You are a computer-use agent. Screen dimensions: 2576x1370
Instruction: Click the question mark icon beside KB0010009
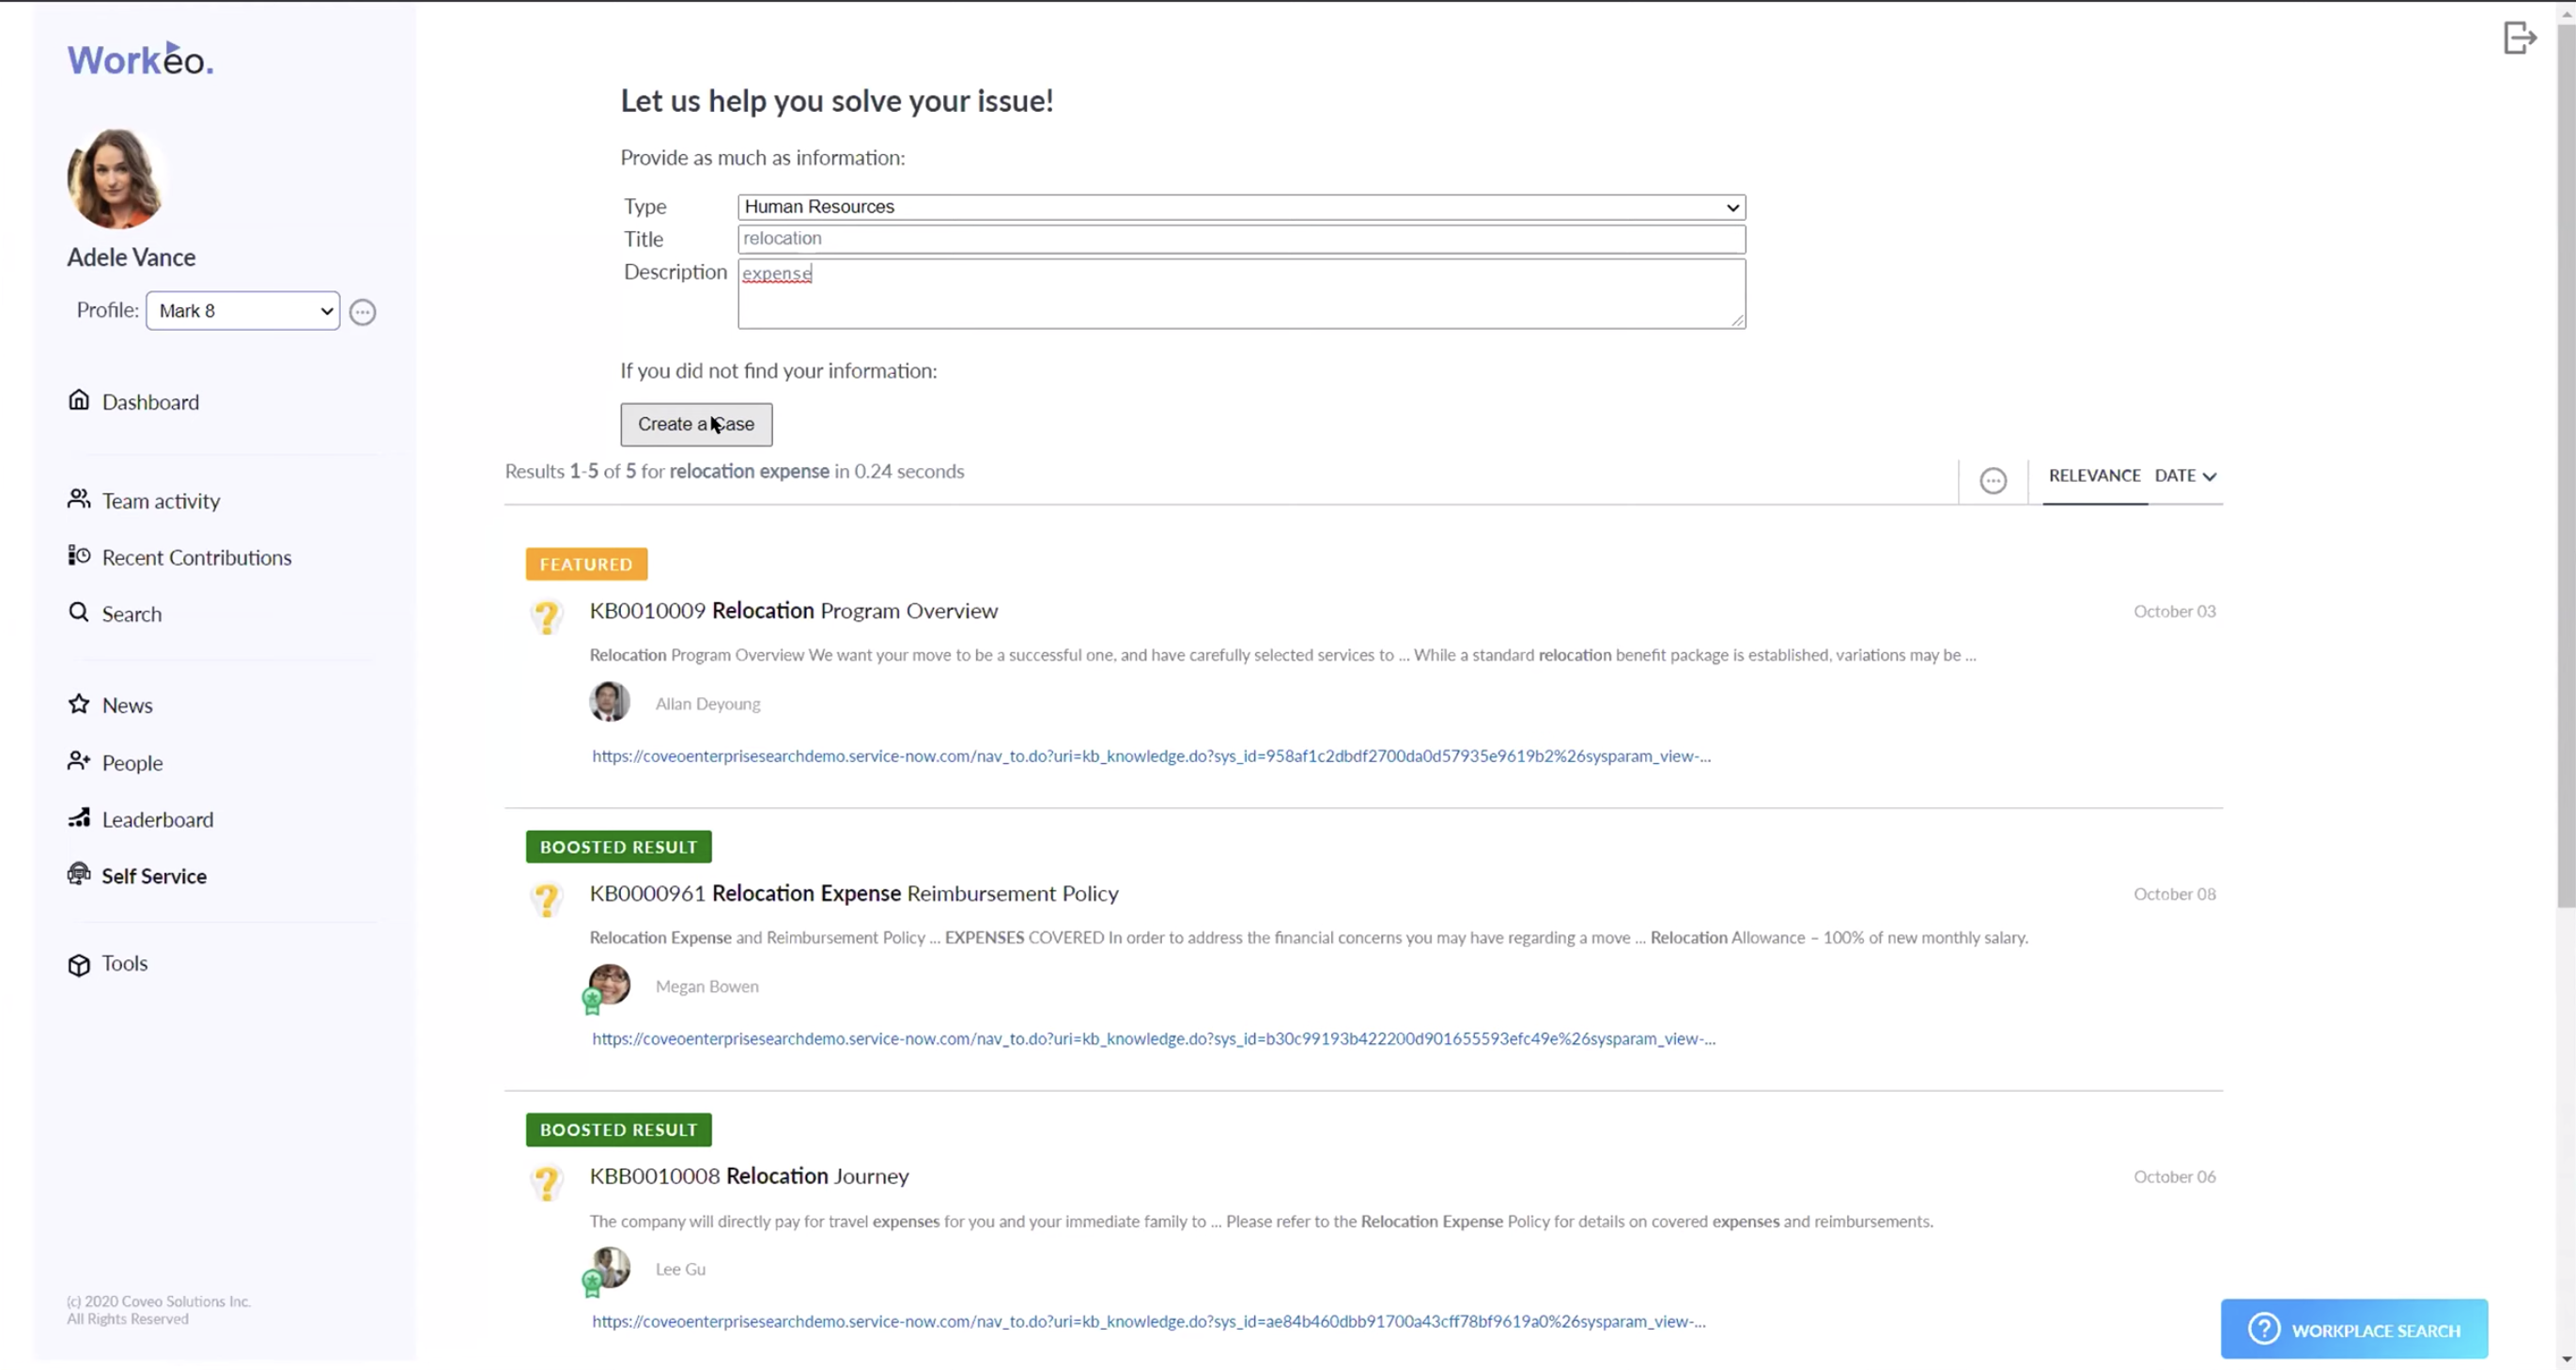tap(547, 615)
